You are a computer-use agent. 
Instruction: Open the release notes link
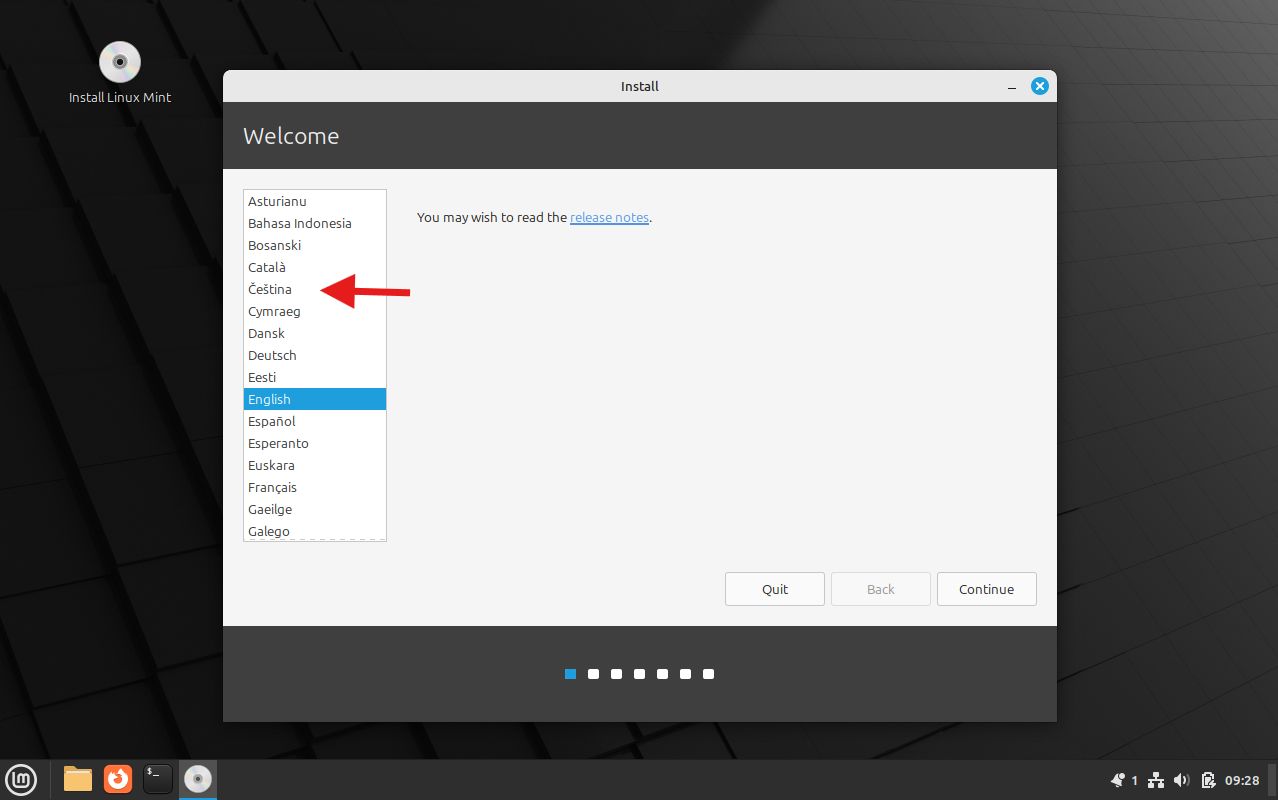609,217
